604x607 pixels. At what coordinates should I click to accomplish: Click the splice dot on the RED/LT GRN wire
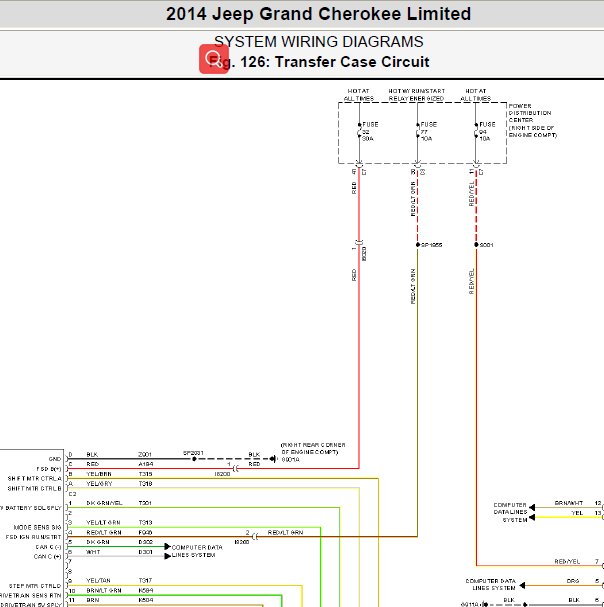coord(418,245)
